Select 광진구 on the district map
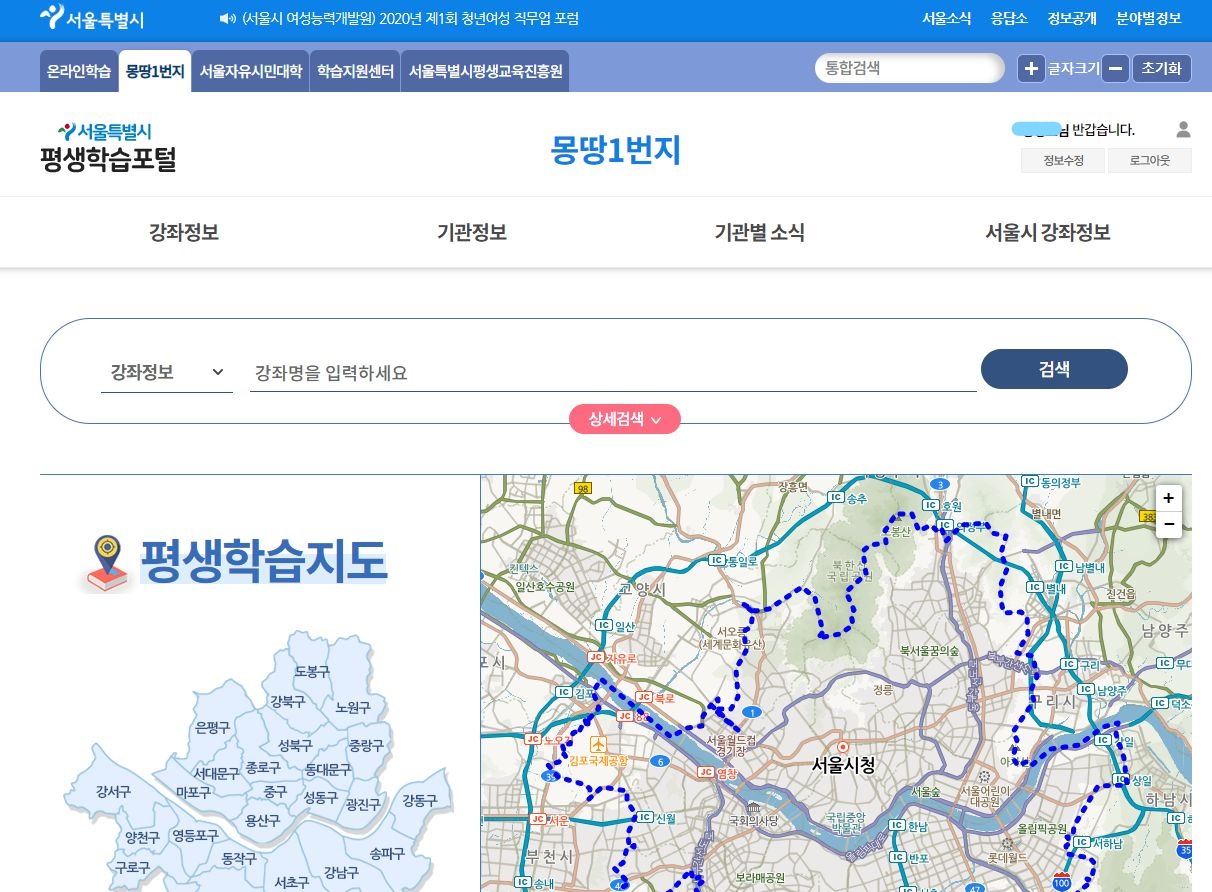Screen dimensions: 1212x892 click(362, 804)
